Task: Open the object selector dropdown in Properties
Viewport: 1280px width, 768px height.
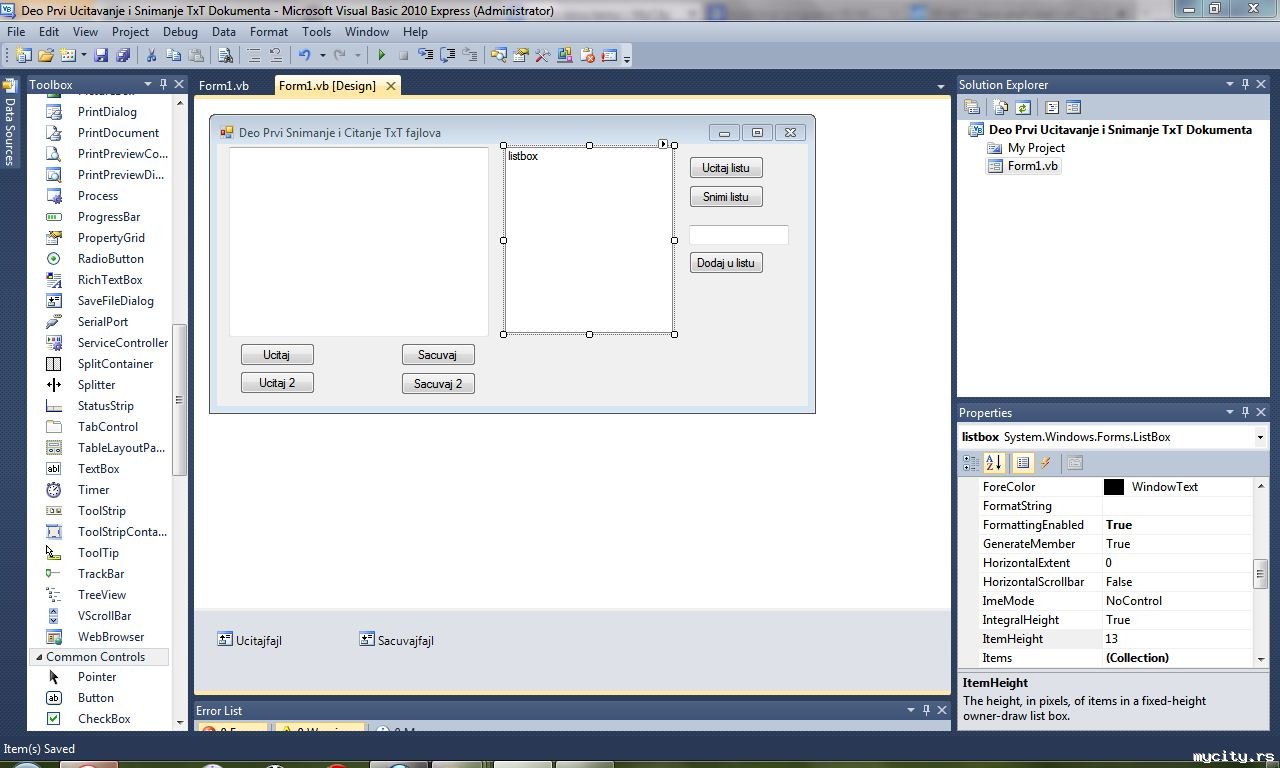Action: tap(1260, 437)
